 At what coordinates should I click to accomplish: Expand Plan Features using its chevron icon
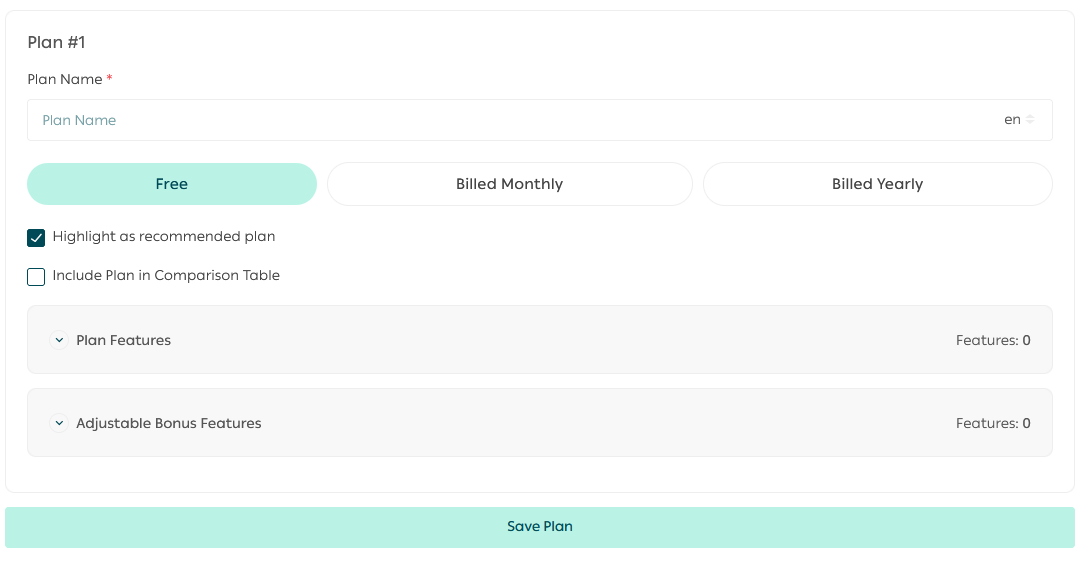click(59, 340)
